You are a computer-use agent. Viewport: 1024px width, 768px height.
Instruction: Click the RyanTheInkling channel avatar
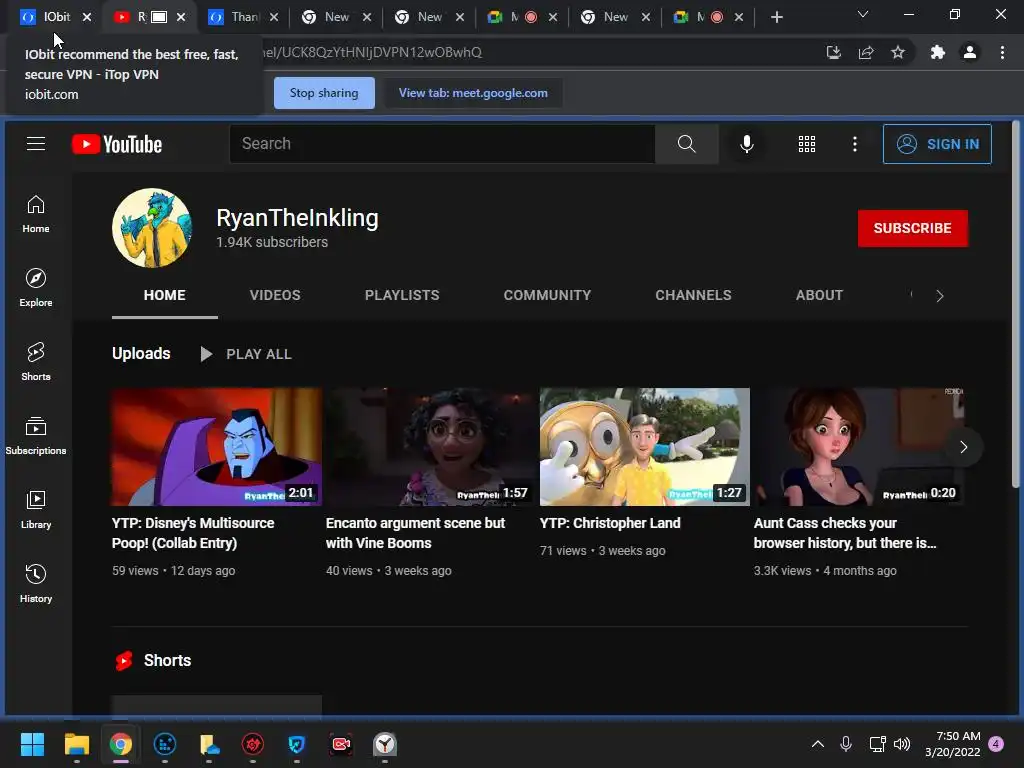pyautogui.click(x=152, y=228)
